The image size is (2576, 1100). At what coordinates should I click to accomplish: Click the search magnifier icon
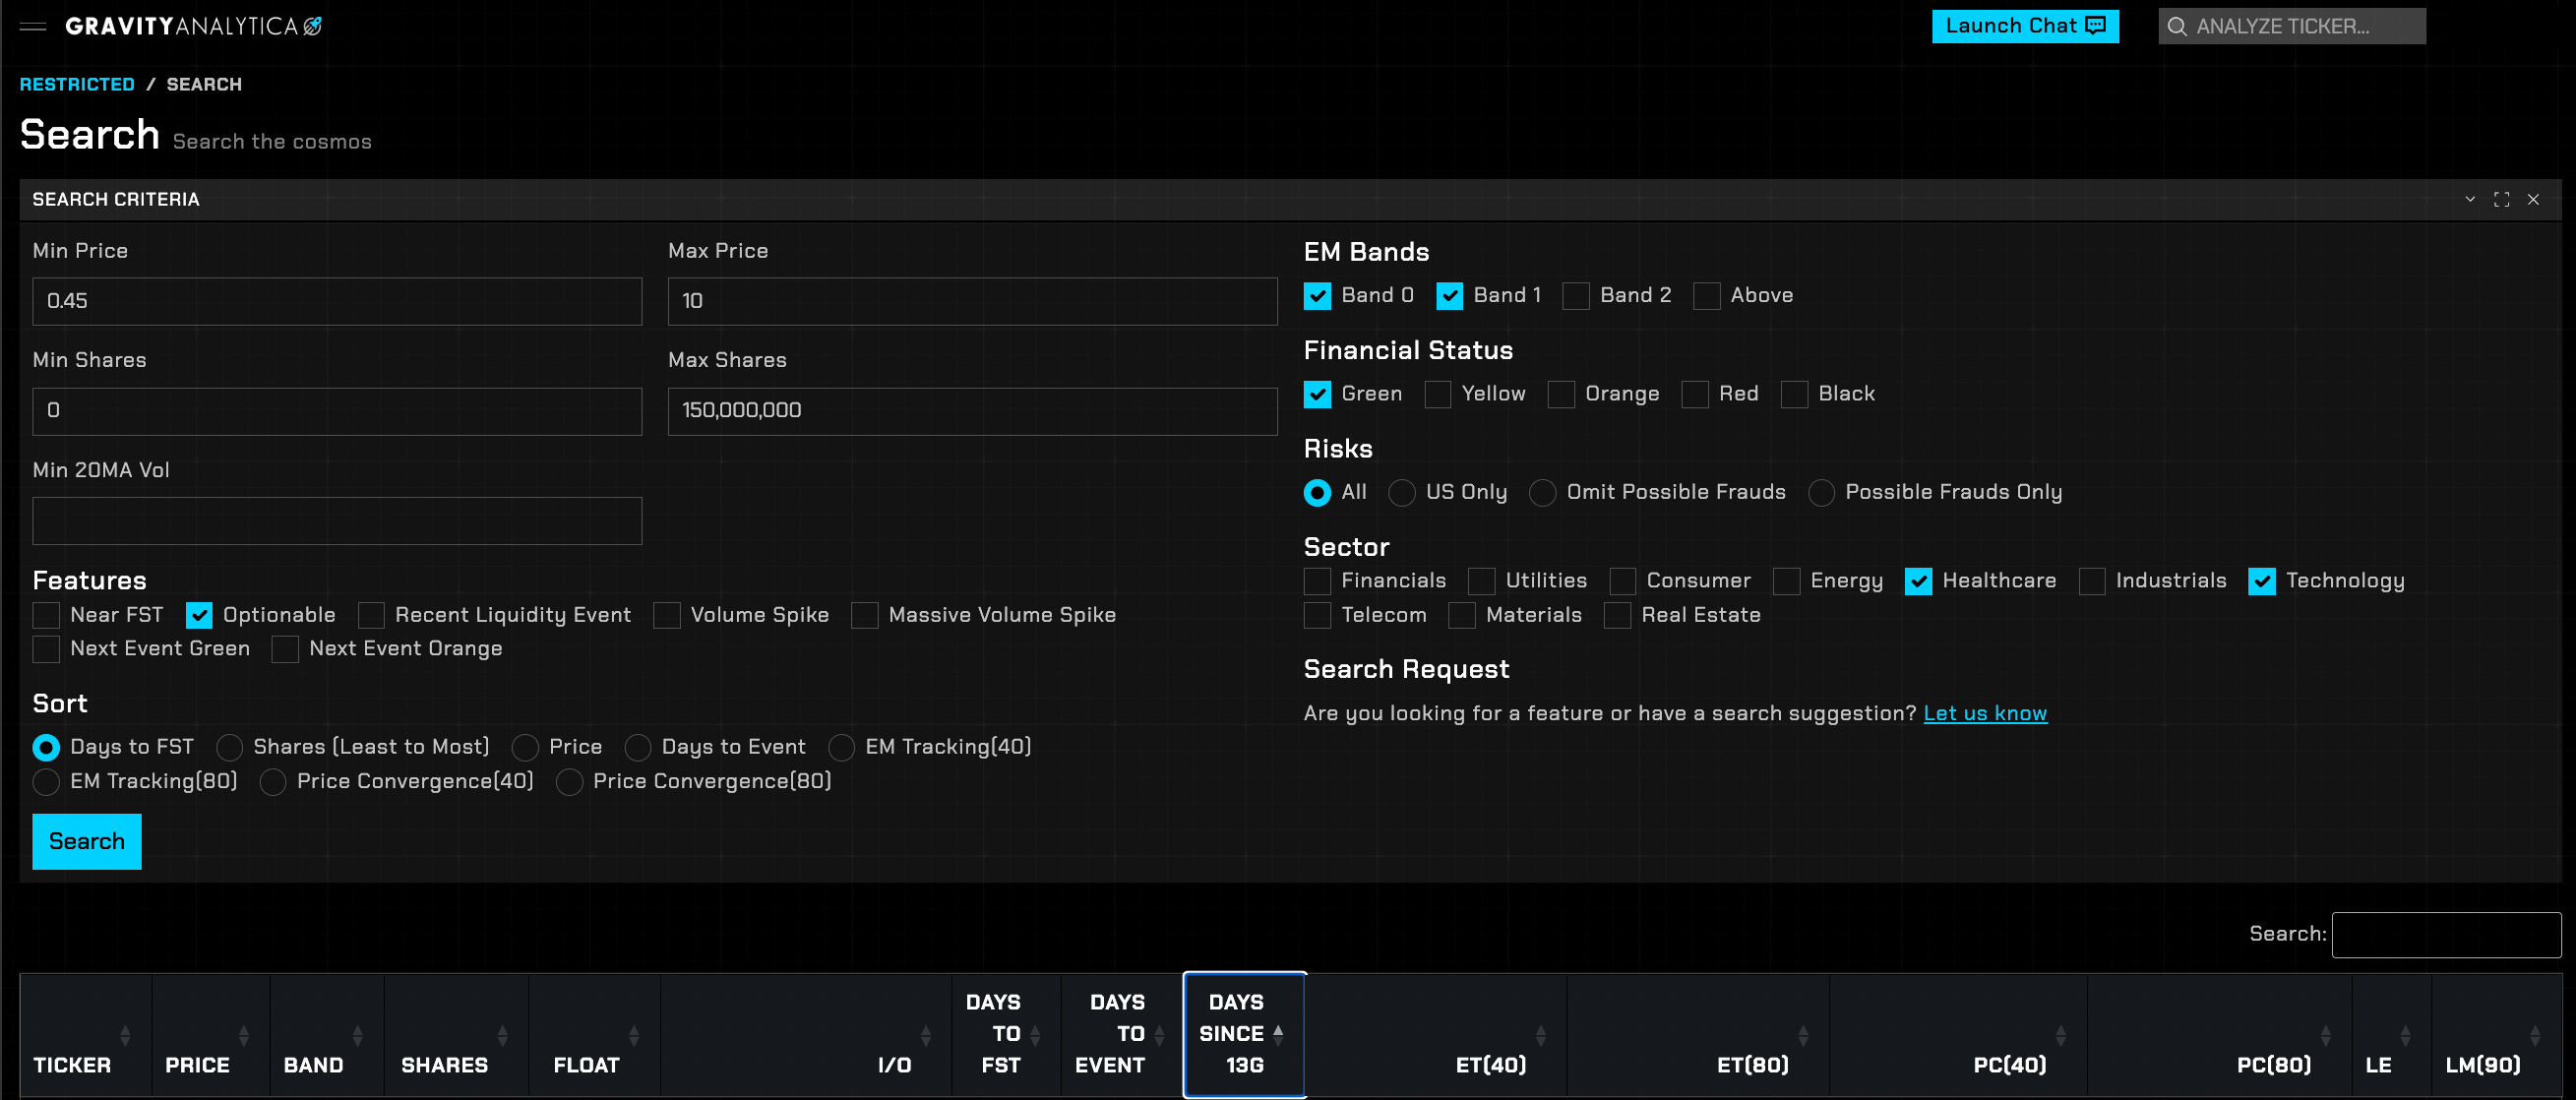click(x=2176, y=27)
